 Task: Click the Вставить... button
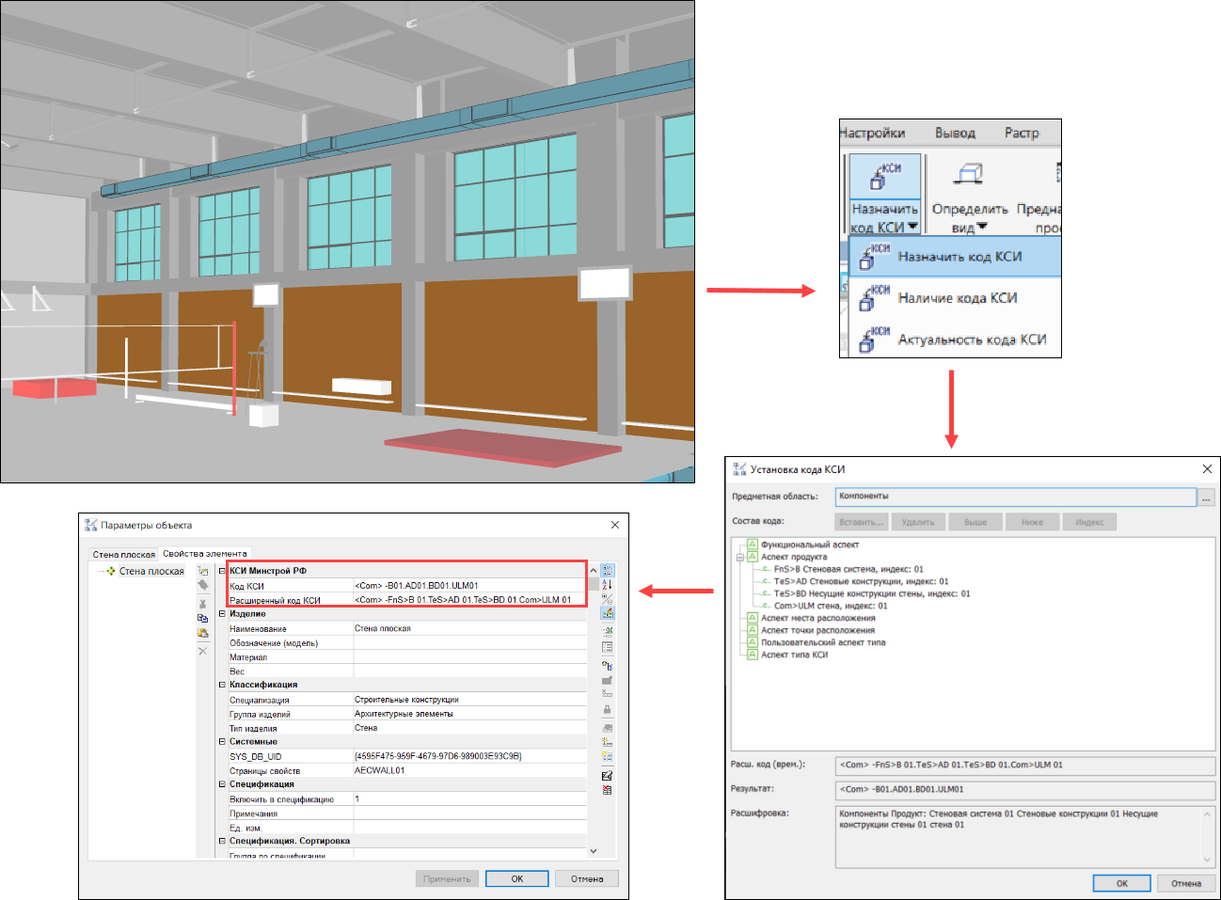(x=861, y=522)
